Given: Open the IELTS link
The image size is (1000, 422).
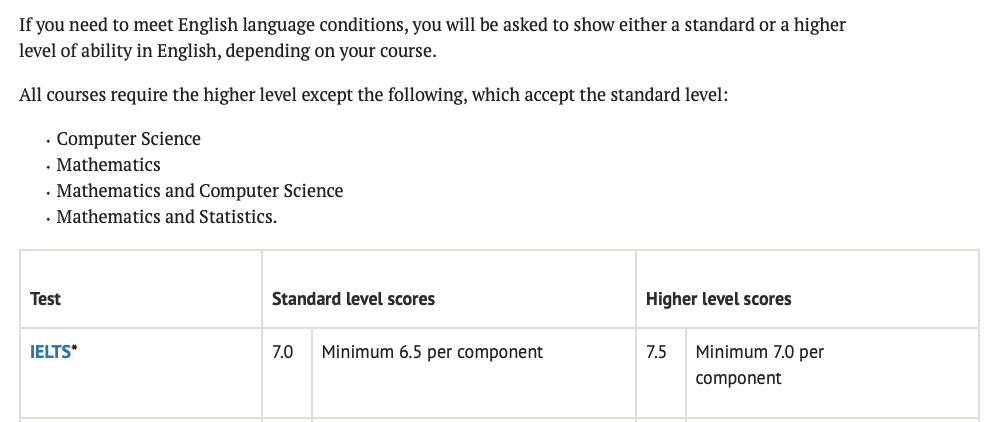Looking at the screenshot, I should click(x=50, y=352).
